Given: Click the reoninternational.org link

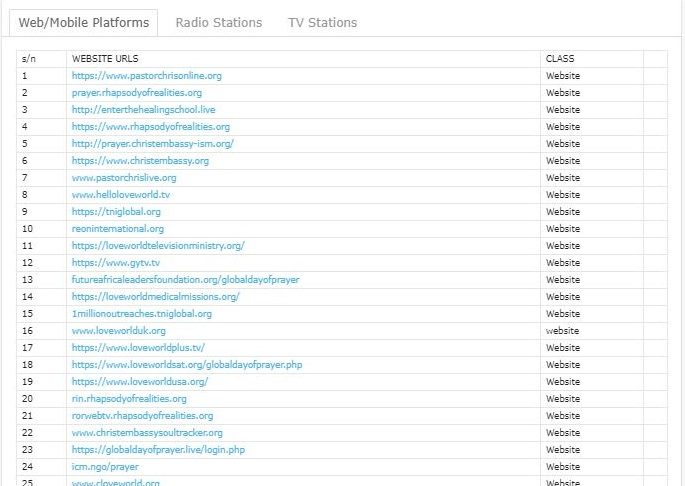Looking at the screenshot, I should (117, 229).
